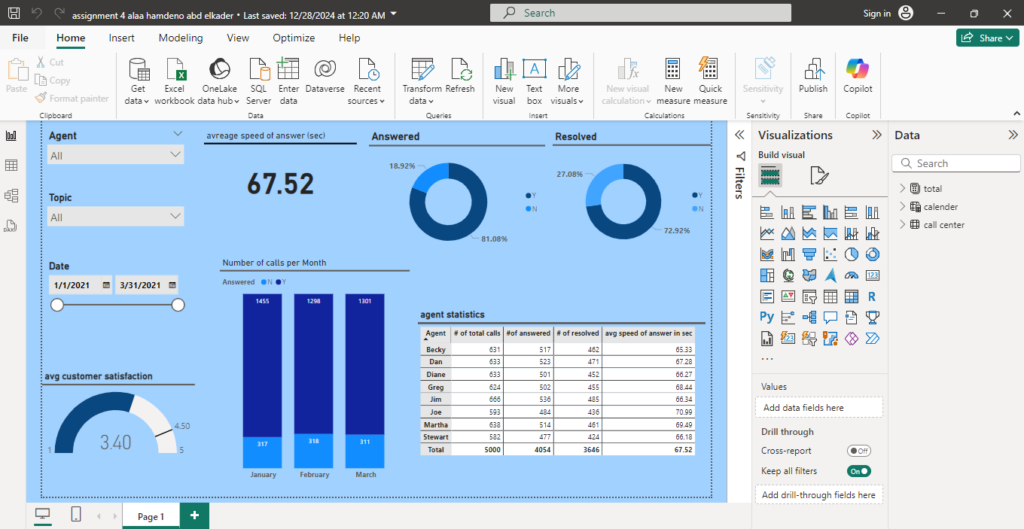The width and height of the screenshot is (1024, 529).
Task: Turn off Keep all filters toggle
Action: (859, 471)
